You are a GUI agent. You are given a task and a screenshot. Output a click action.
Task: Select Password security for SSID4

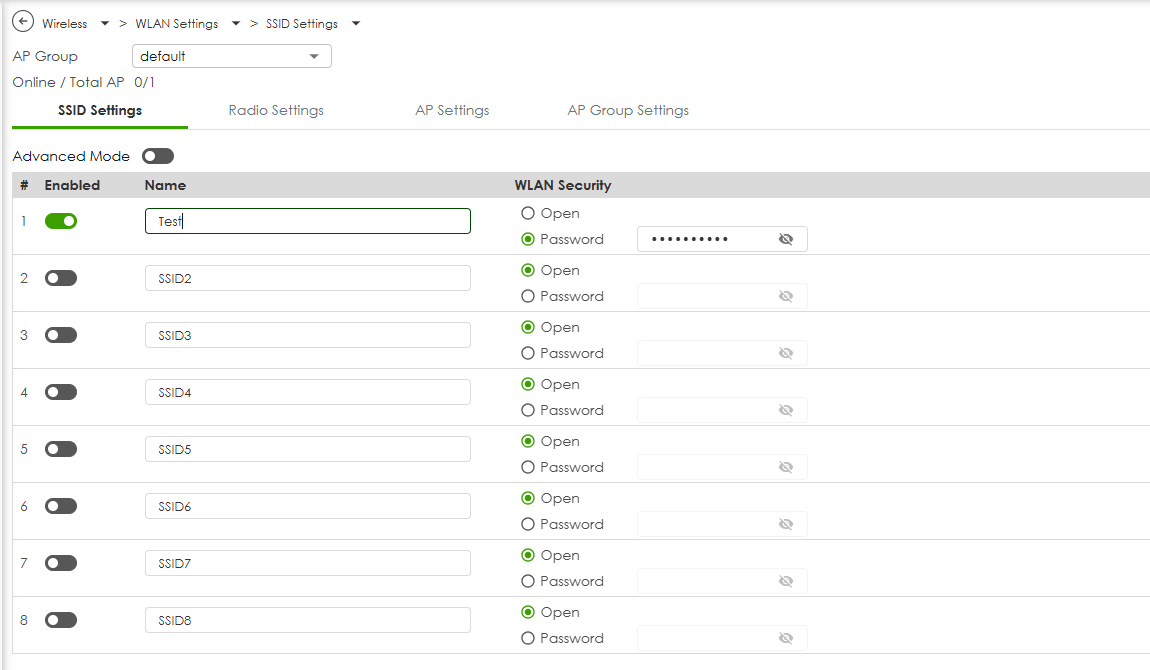point(527,410)
